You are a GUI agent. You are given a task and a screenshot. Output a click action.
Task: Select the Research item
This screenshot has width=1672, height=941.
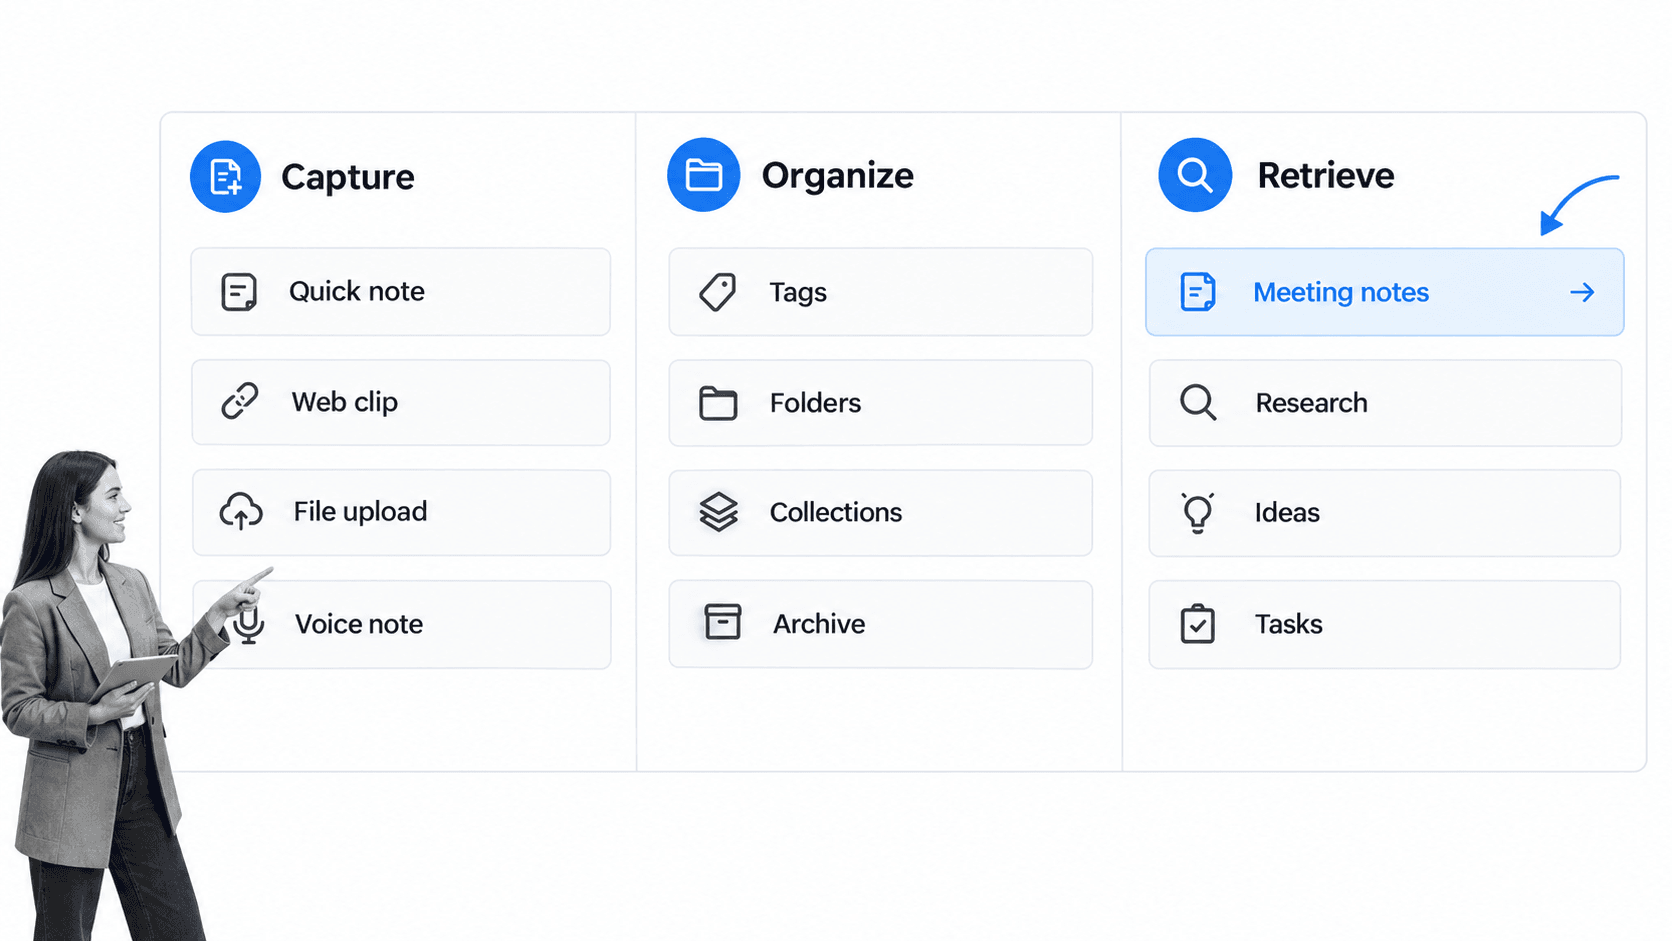point(1385,403)
